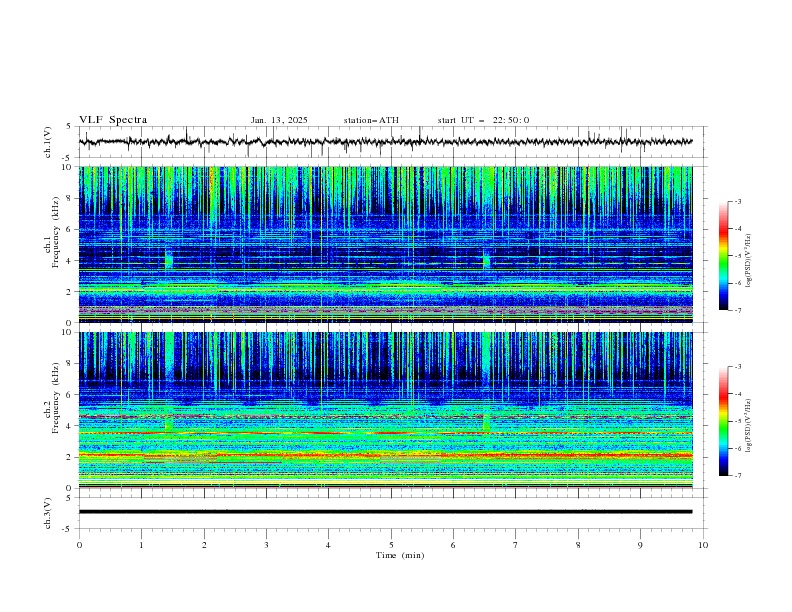
Task: Click the log(PSD) label beside the upper colorbar
Action: 749,261
